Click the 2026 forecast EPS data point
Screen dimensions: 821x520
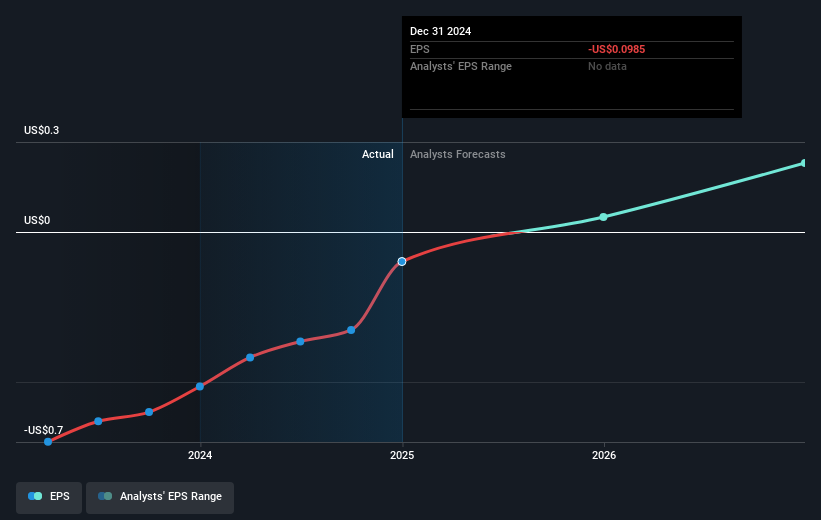[x=603, y=217]
